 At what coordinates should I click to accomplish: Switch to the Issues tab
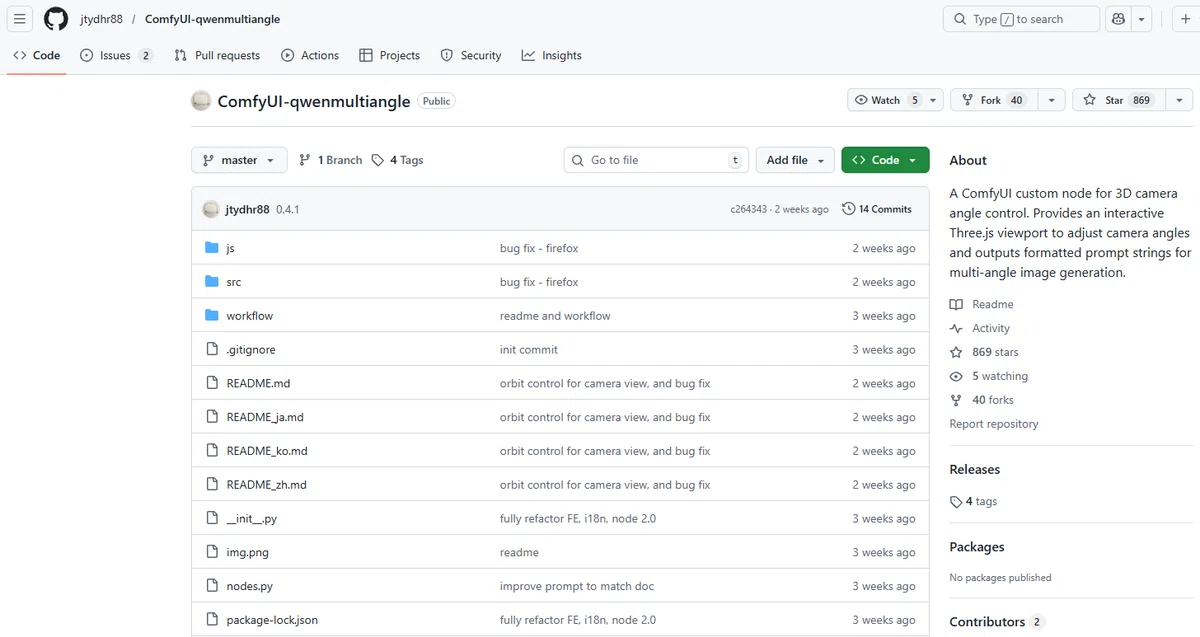pyautogui.click(x=117, y=56)
